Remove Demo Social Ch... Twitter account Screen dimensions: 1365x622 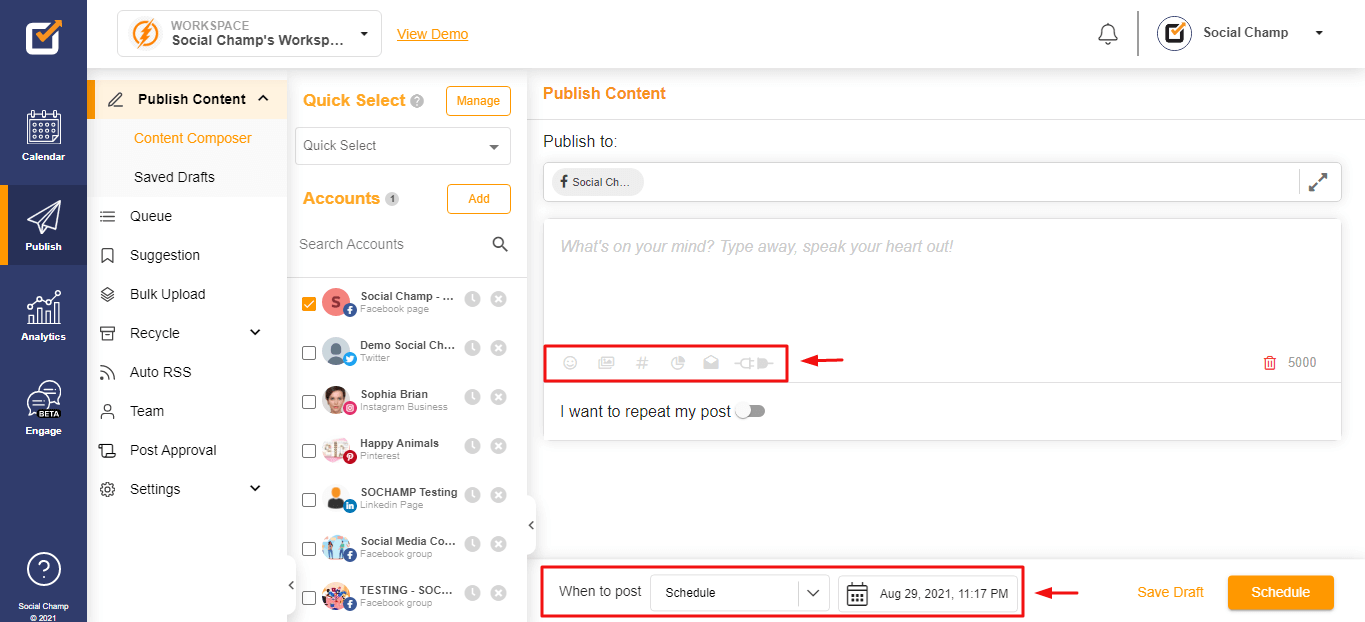coord(498,348)
